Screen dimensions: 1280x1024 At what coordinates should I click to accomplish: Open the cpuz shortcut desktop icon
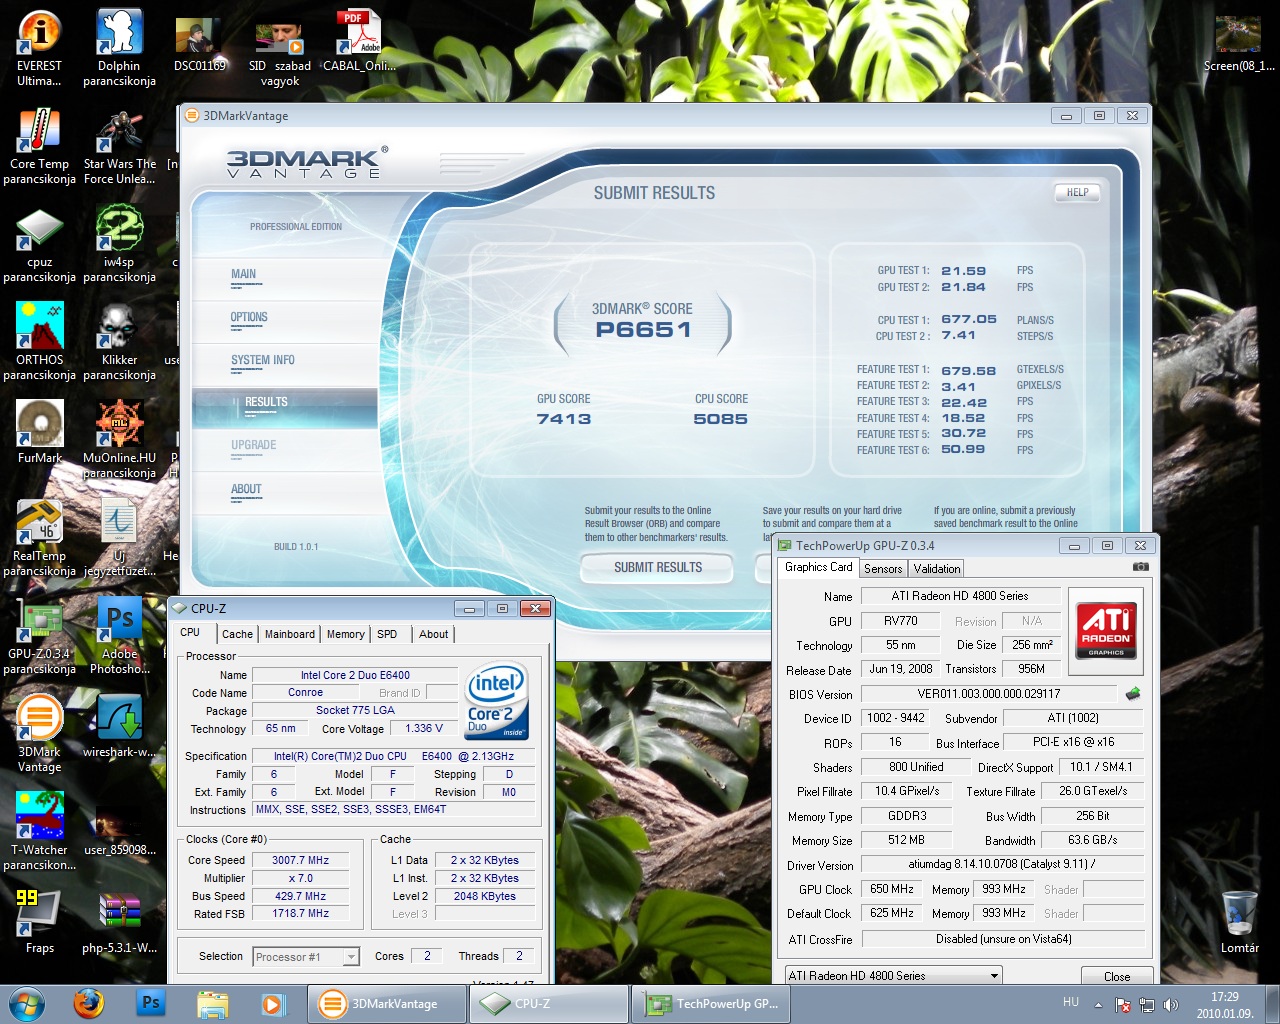[x=39, y=244]
